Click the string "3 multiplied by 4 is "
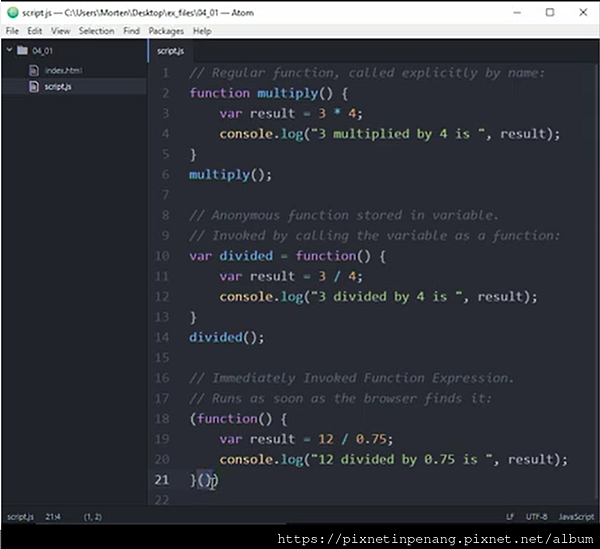This screenshot has height=549, width=600. coord(398,134)
